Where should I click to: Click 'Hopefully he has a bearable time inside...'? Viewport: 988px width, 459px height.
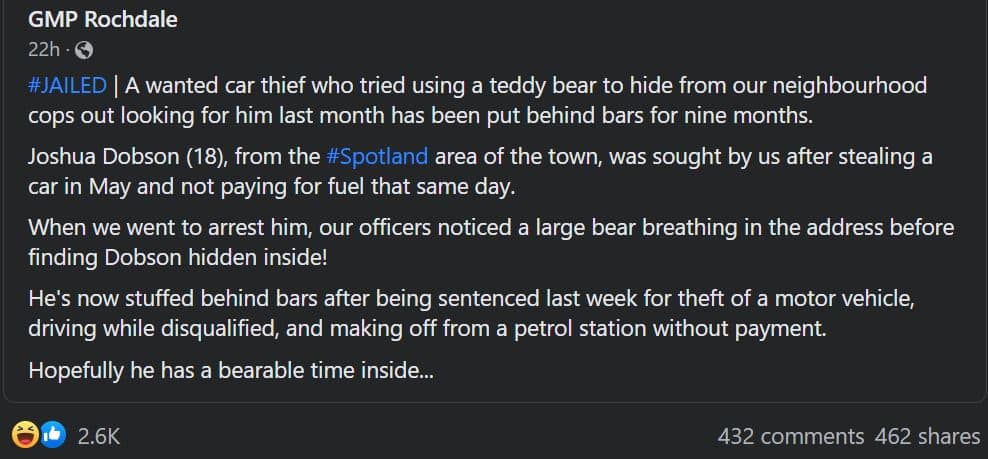click(x=231, y=370)
